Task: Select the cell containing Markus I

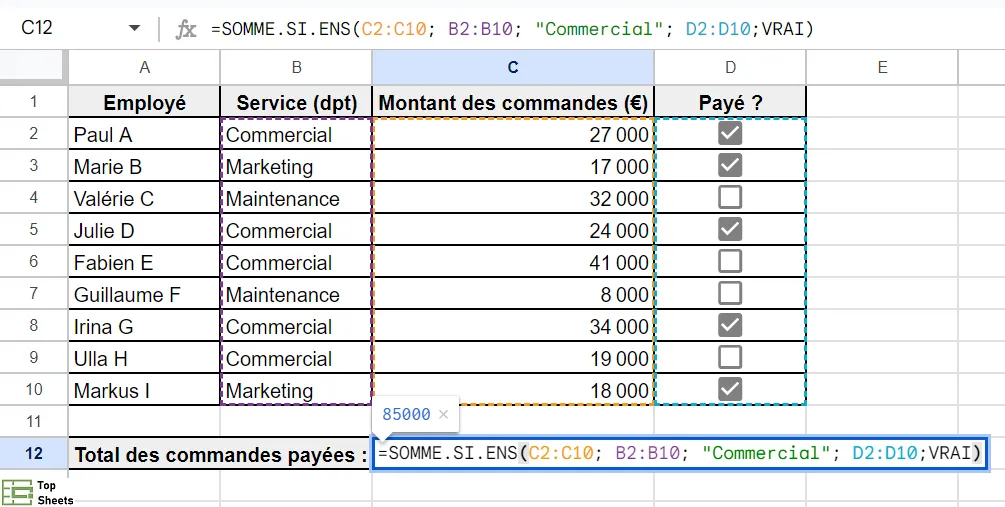Action: (x=144, y=390)
